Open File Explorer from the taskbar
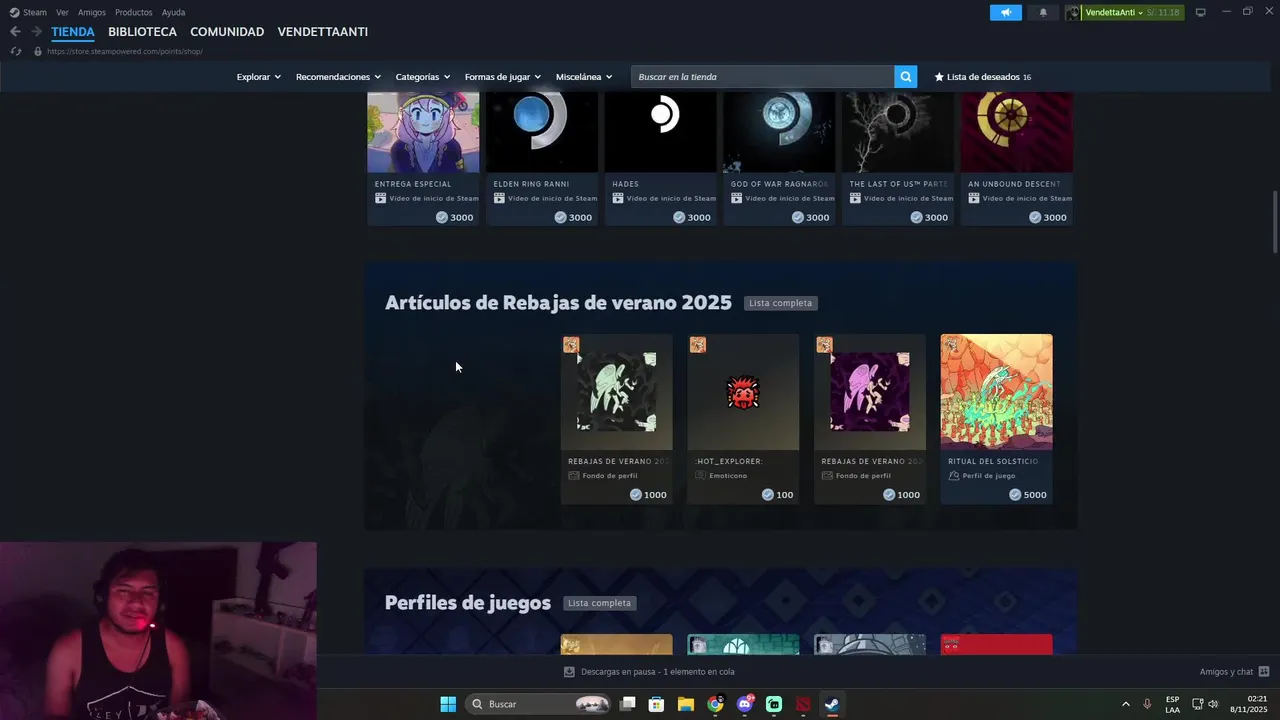This screenshot has width=1280, height=720. click(x=686, y=704)
